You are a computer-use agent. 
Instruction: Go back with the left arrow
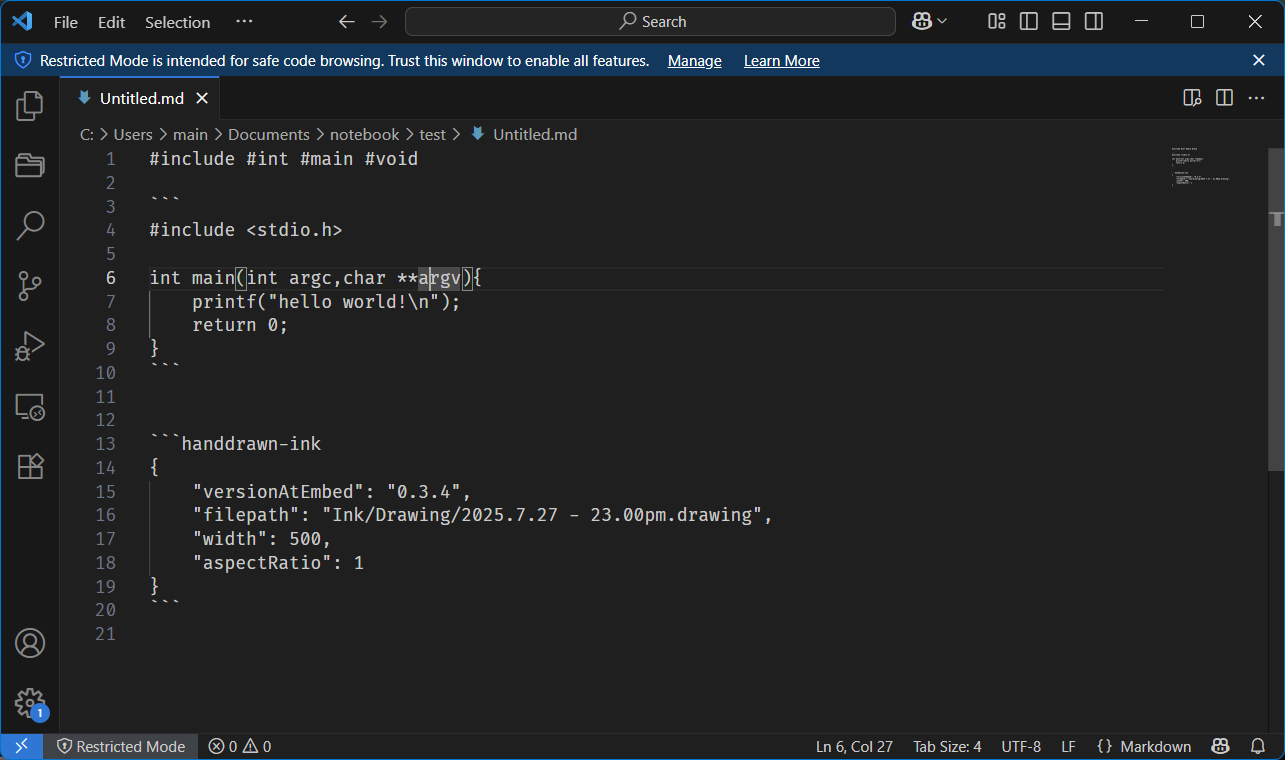point(346,21)
